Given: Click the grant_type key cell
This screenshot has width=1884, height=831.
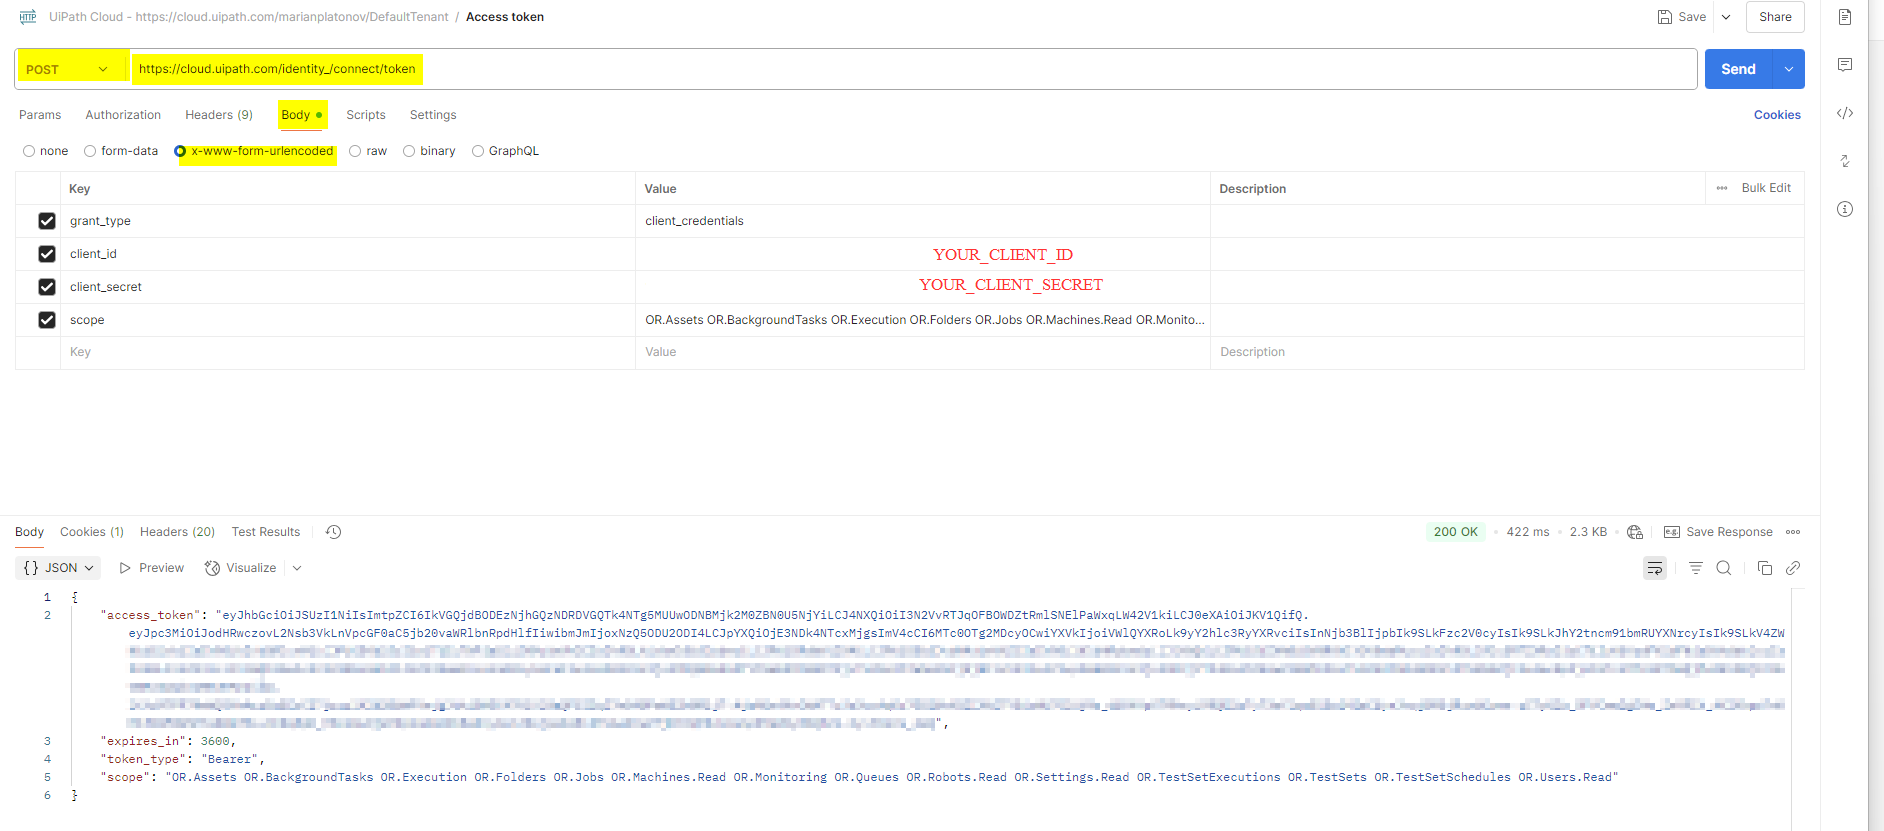Looking at the screenshot, I should 348,221.
